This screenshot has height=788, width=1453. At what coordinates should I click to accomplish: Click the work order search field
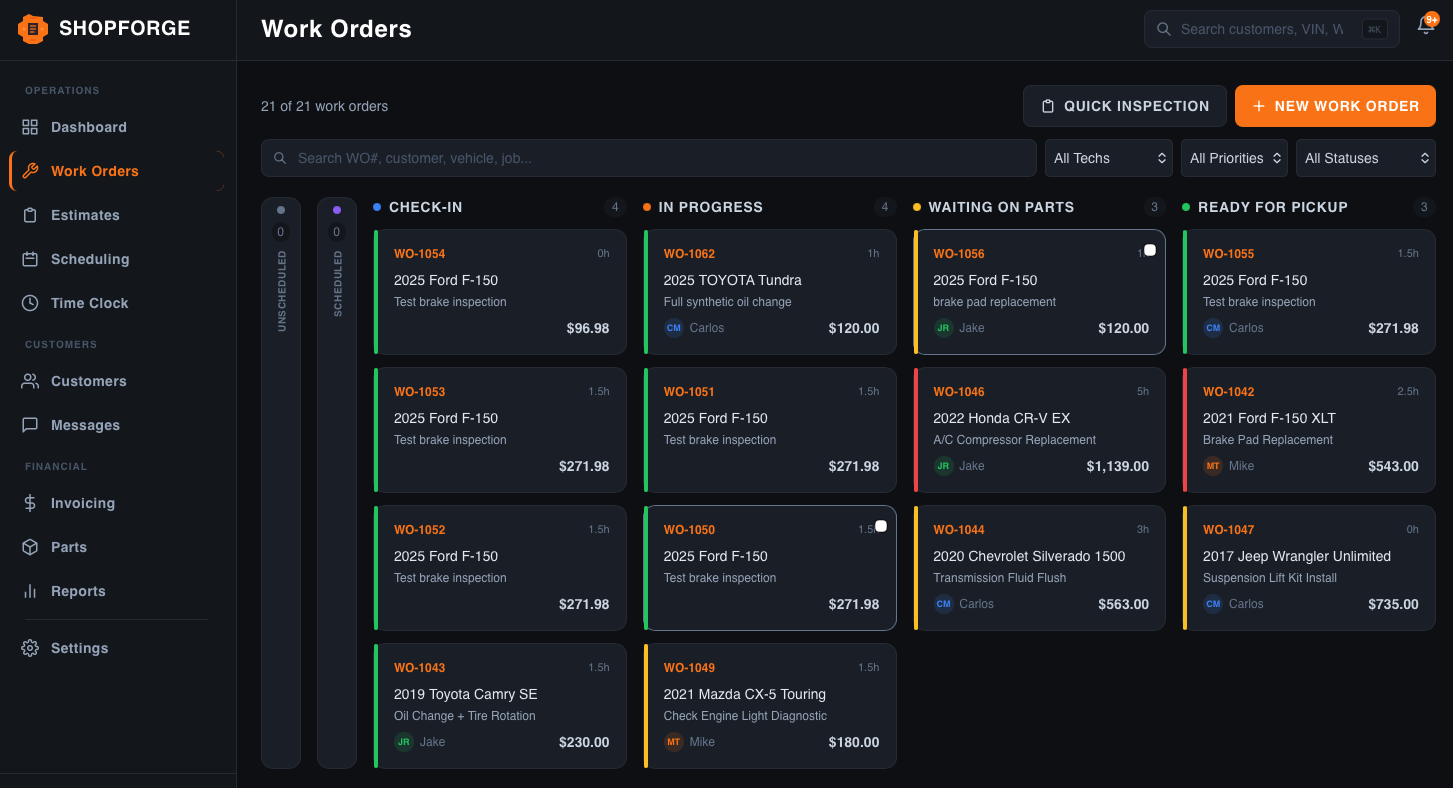[648, 158]
